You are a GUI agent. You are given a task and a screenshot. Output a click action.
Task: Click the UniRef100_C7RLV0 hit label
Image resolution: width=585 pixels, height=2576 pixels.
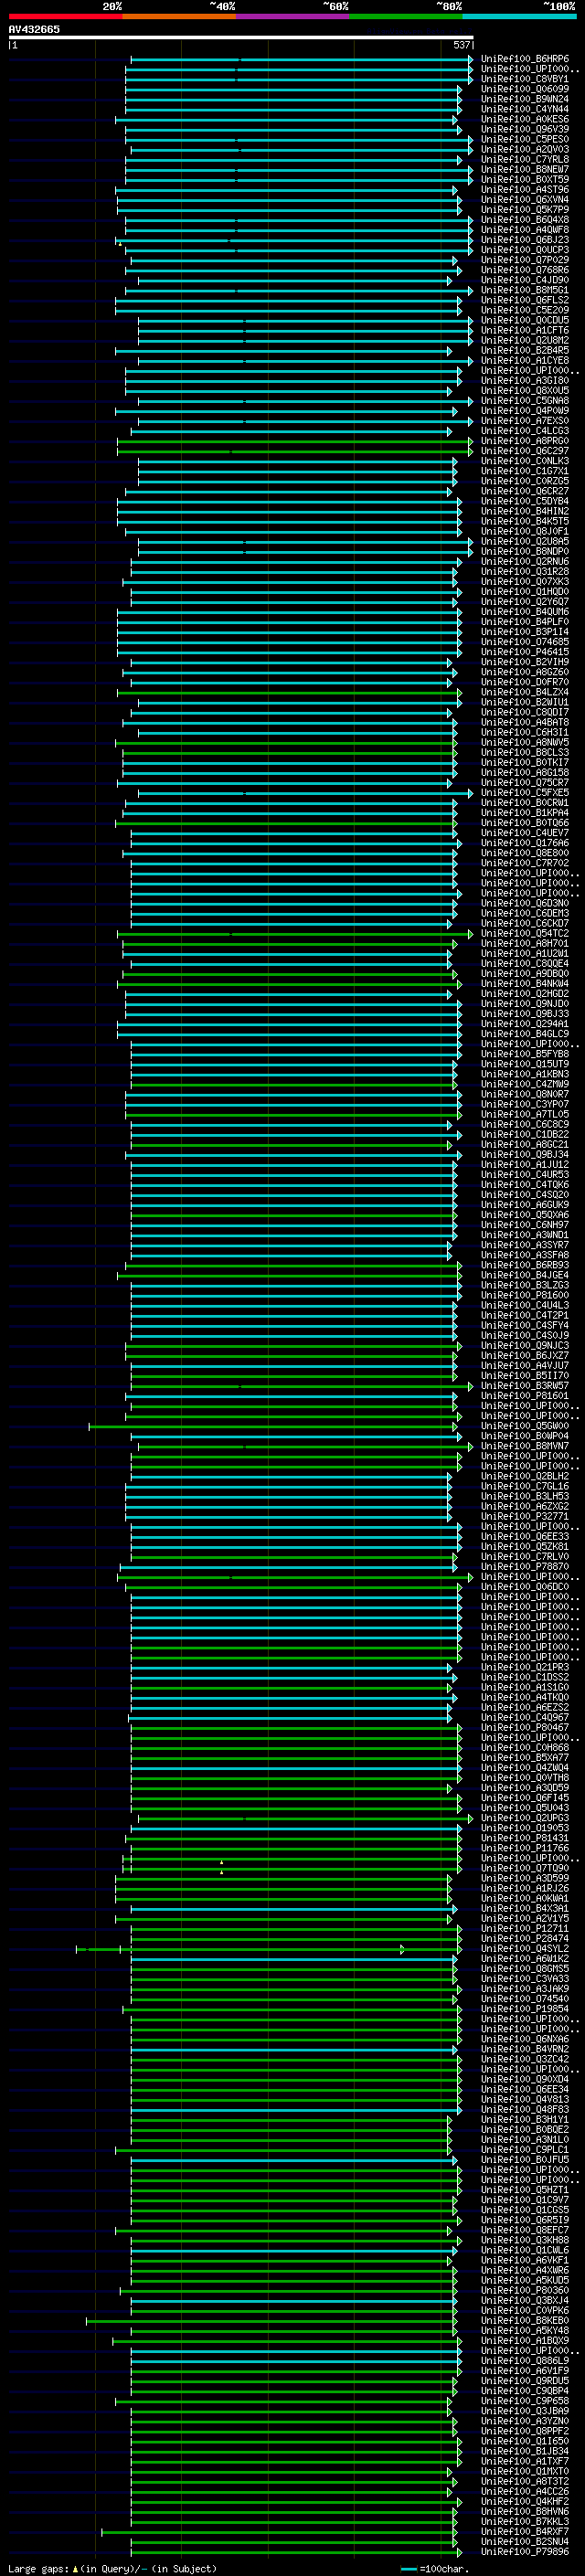(x=525, y=1557)
